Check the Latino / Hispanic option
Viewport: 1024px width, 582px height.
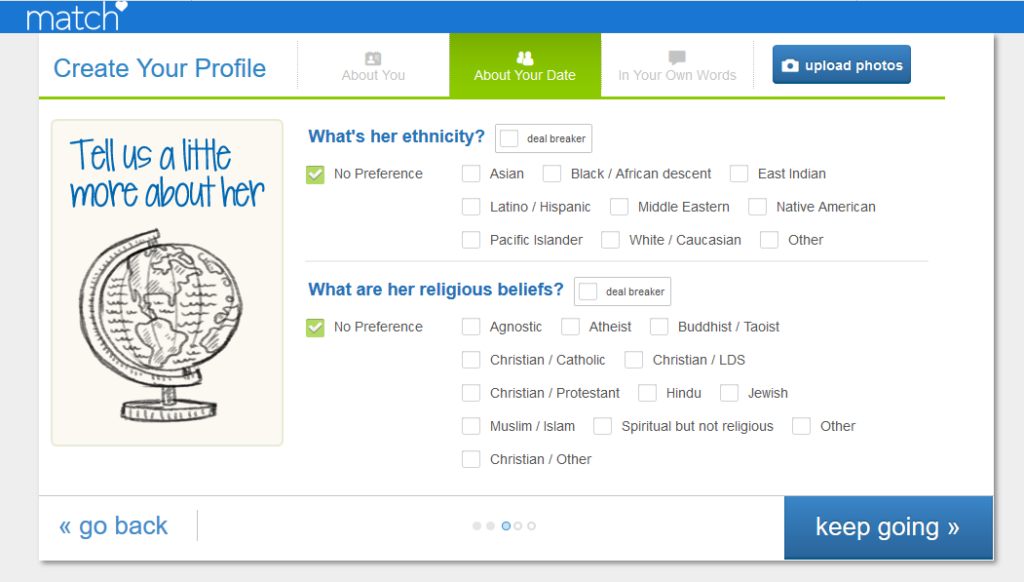[470, 207]
